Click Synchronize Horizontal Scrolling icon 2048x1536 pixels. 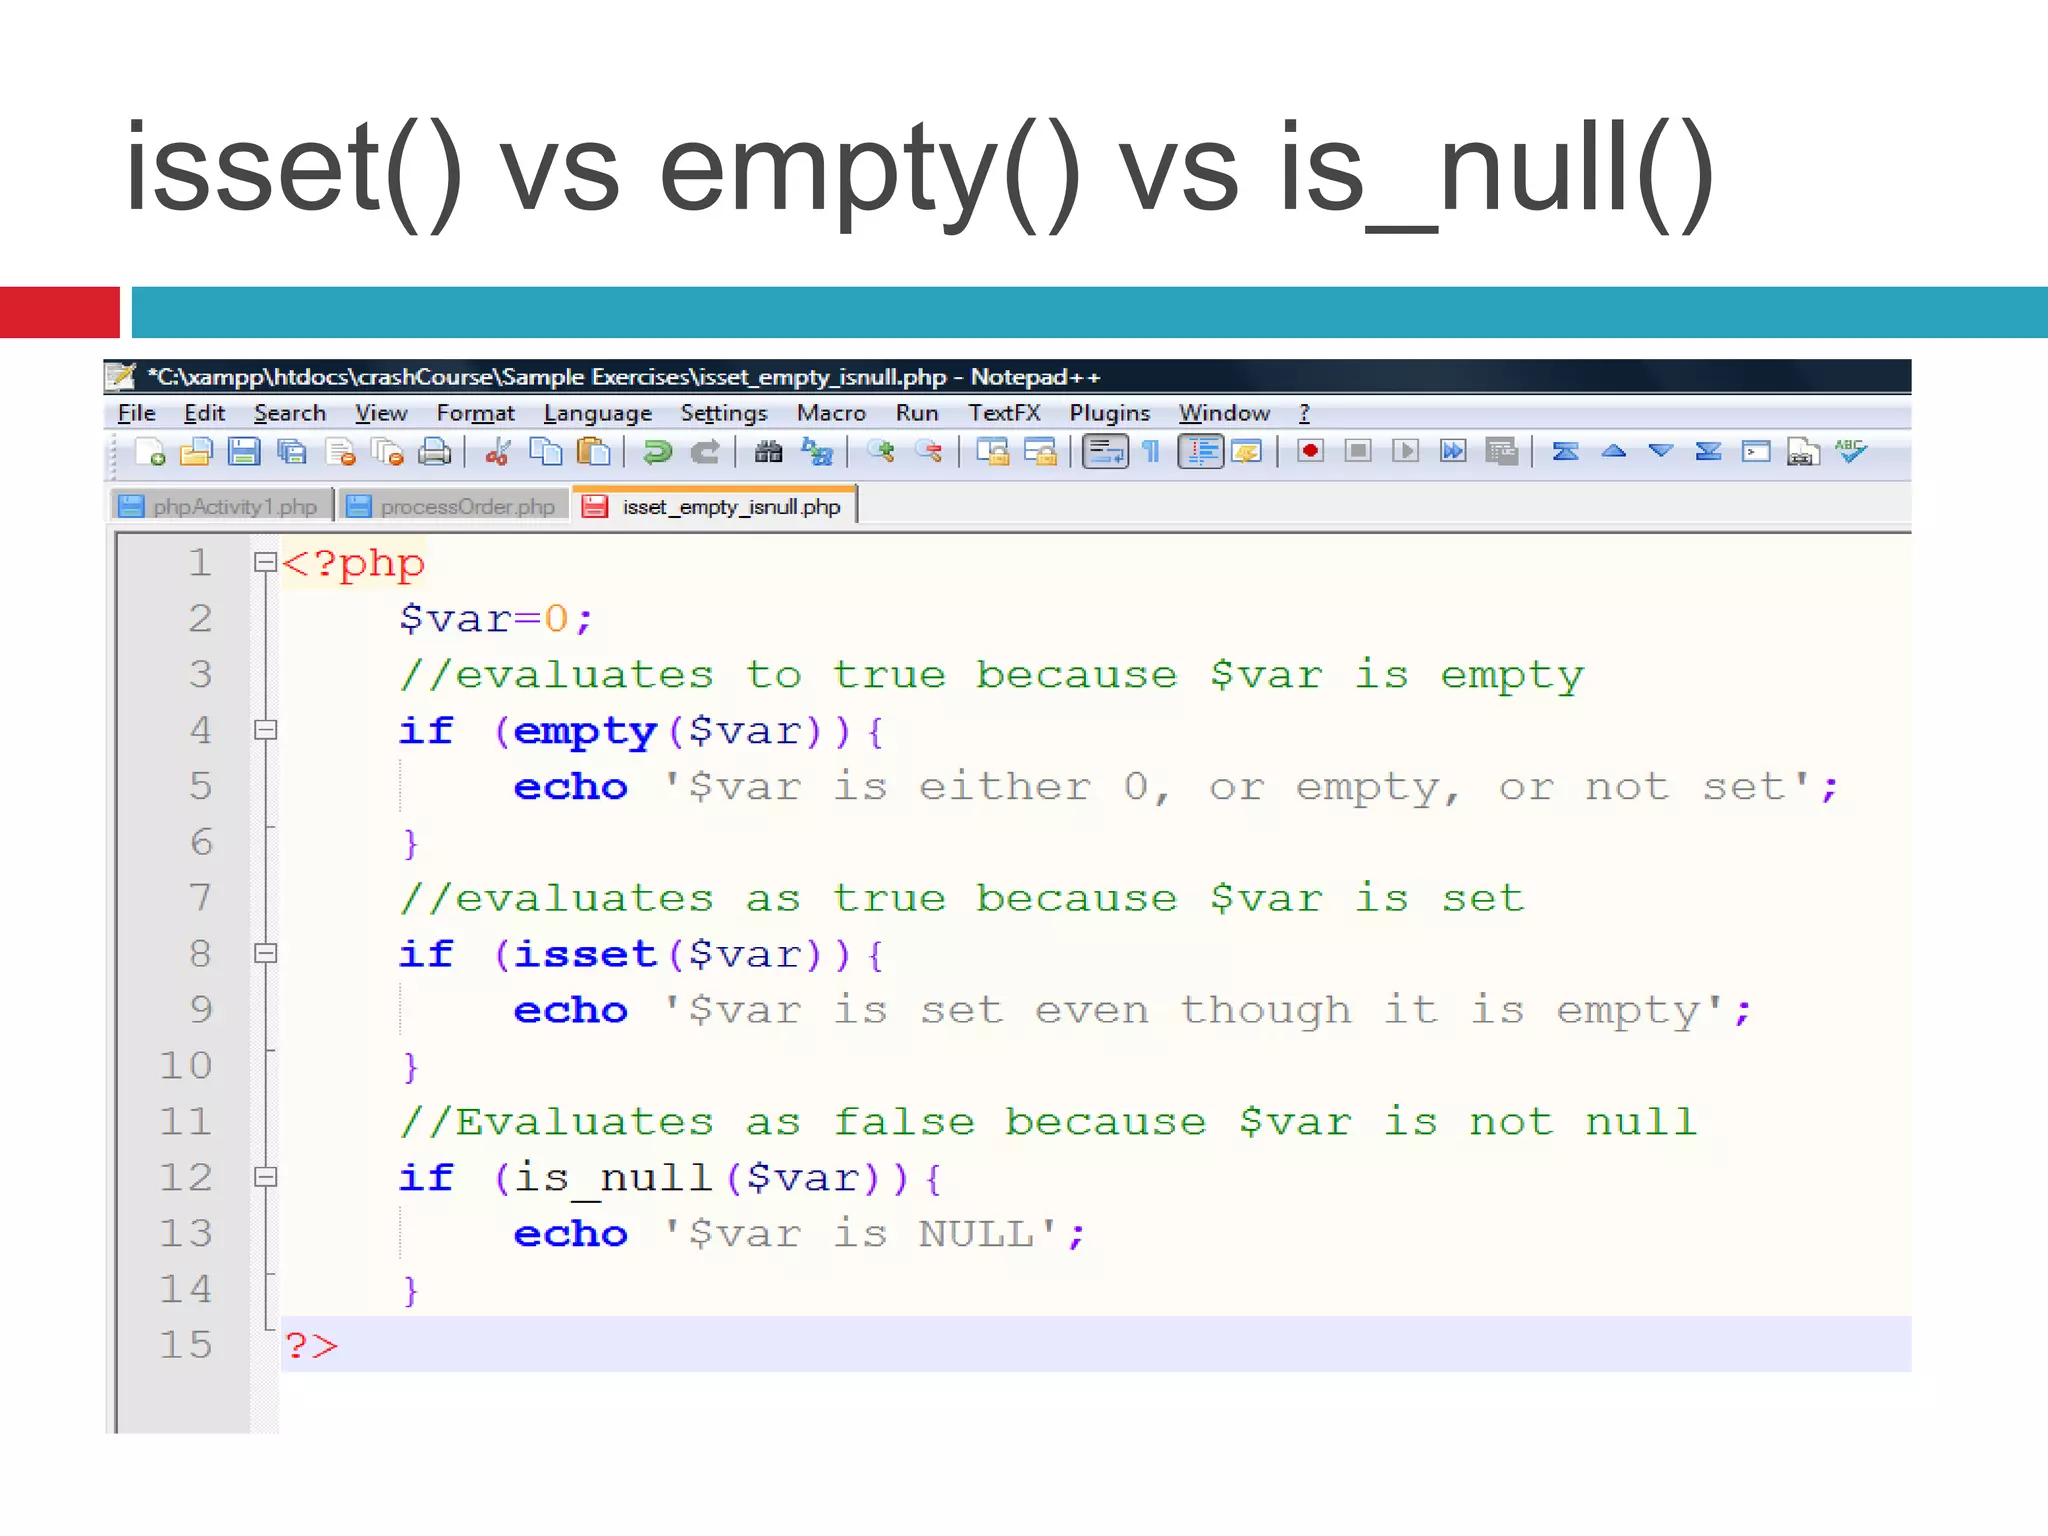coord(1041,452)
